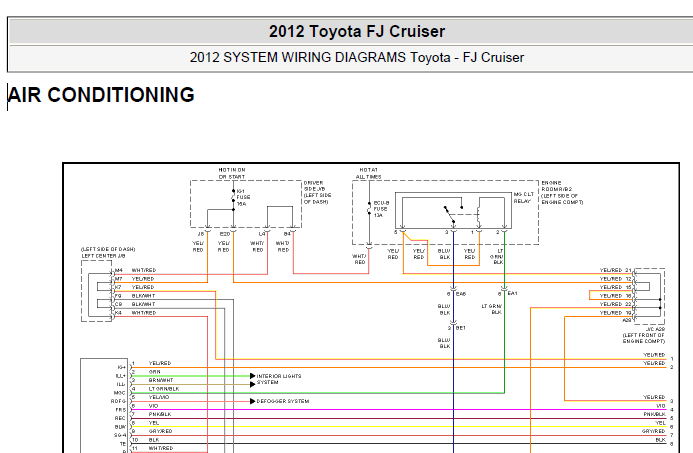Screen dimensions: 693x453
Task: Click the "M4" pin label on left center J/B
Action: click(x=118, y=270)
